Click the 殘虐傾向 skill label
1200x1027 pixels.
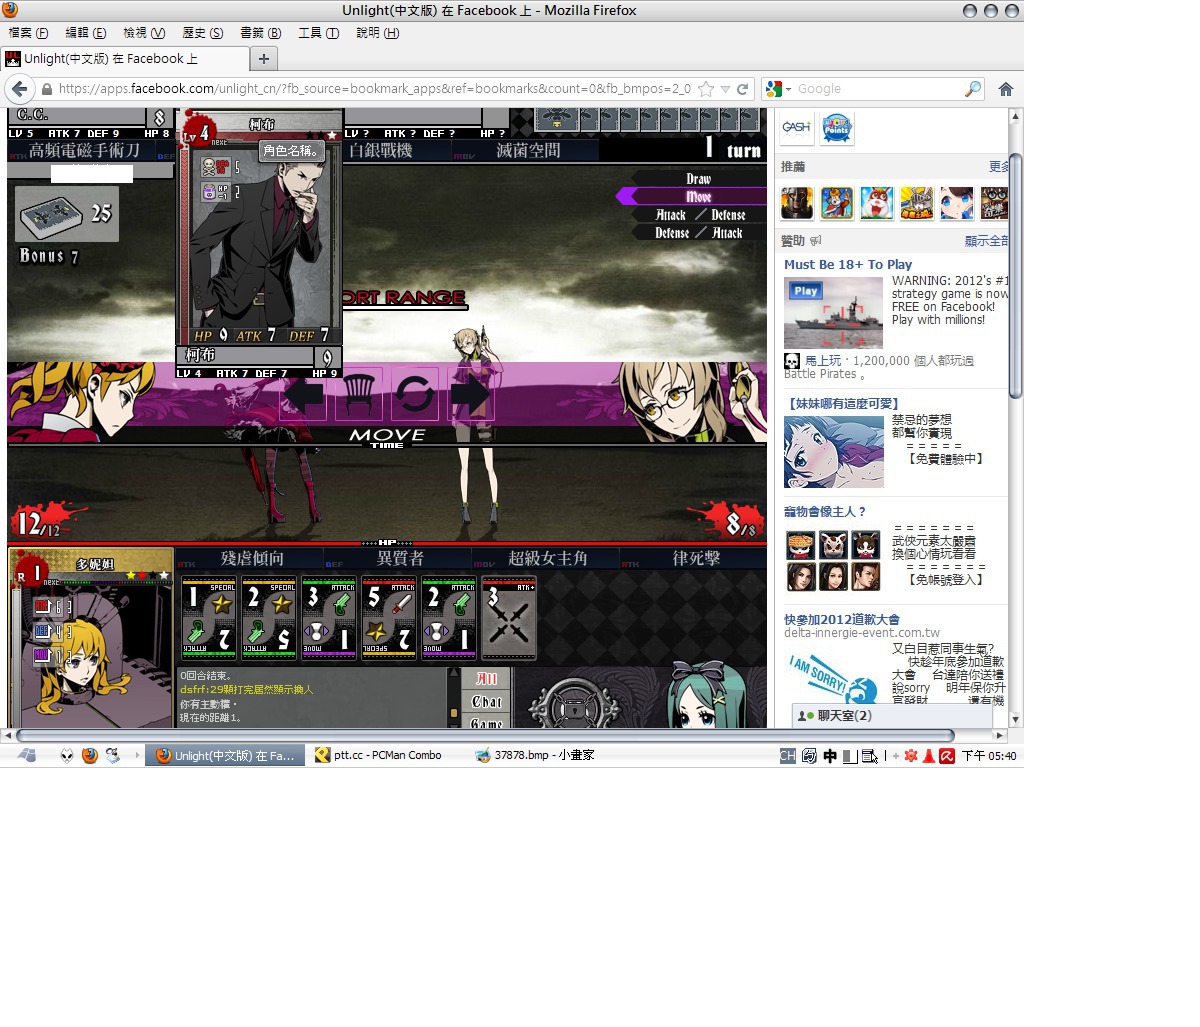252,558
